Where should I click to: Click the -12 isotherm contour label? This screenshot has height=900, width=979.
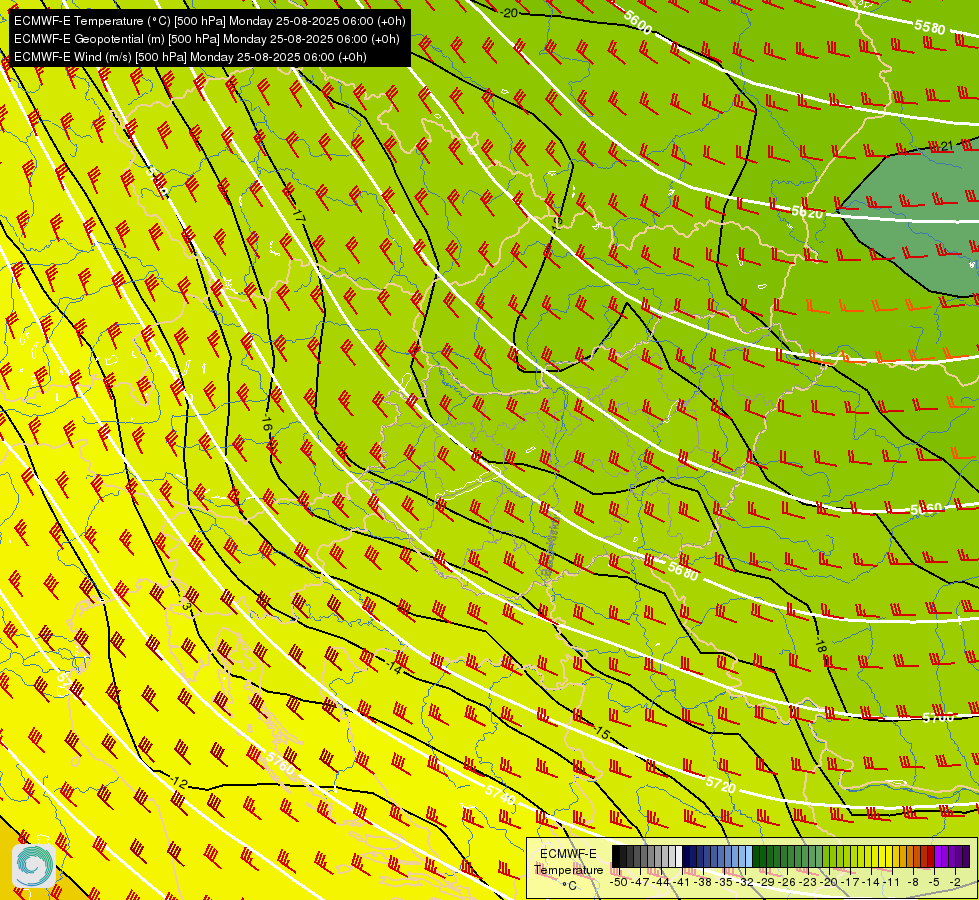[179, 782]
